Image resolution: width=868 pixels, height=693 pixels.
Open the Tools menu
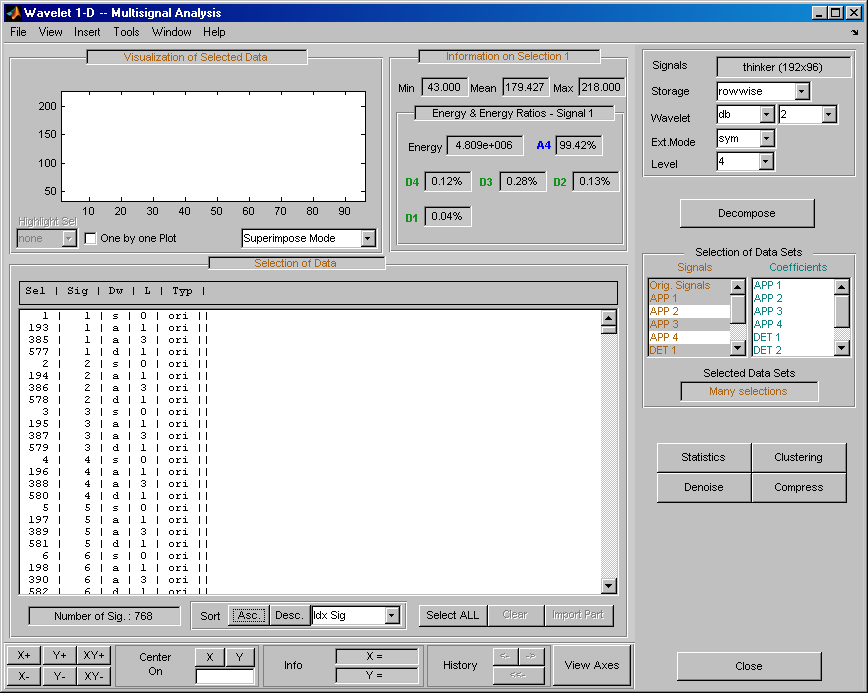point(126,32)
